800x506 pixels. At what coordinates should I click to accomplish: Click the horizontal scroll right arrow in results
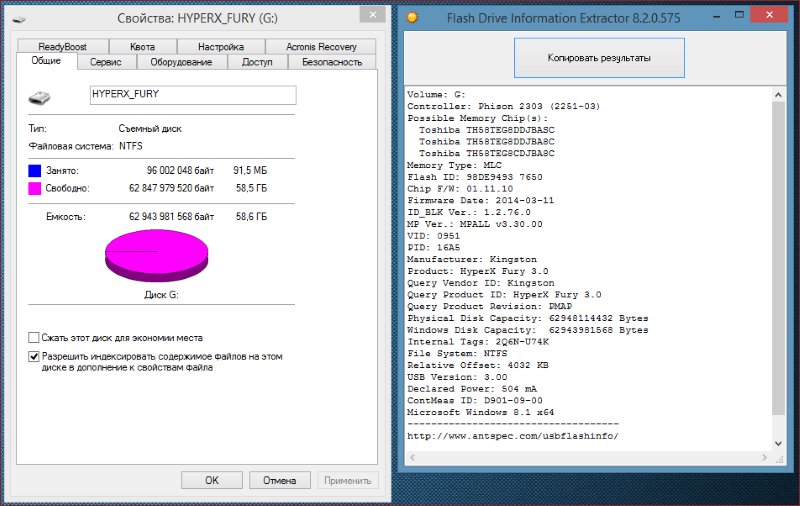tap(764, 458)
